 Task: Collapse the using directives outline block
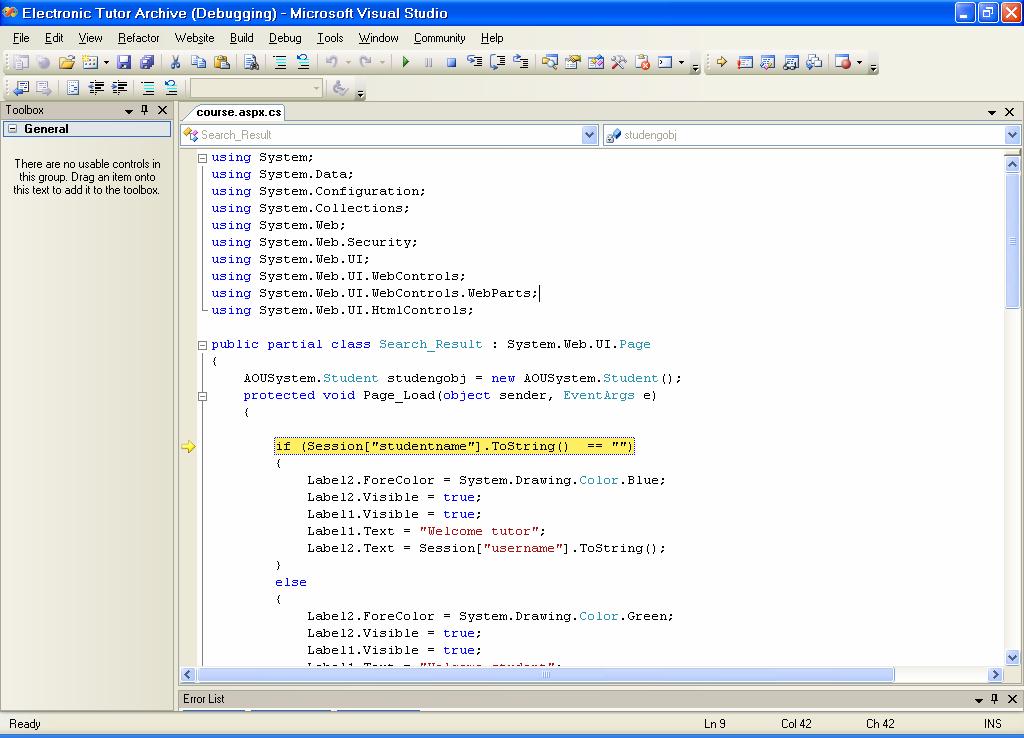pyautogui.click(x=202, y=158)
